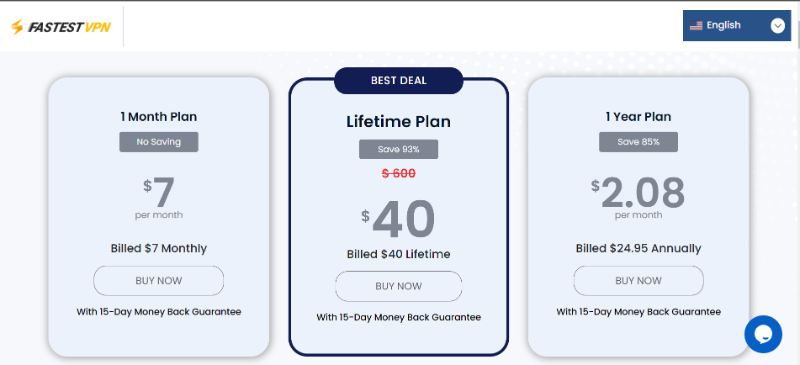Select the 1 Year Plan heading
Viewport: 800px width, 365px height.
click(638, 116)
